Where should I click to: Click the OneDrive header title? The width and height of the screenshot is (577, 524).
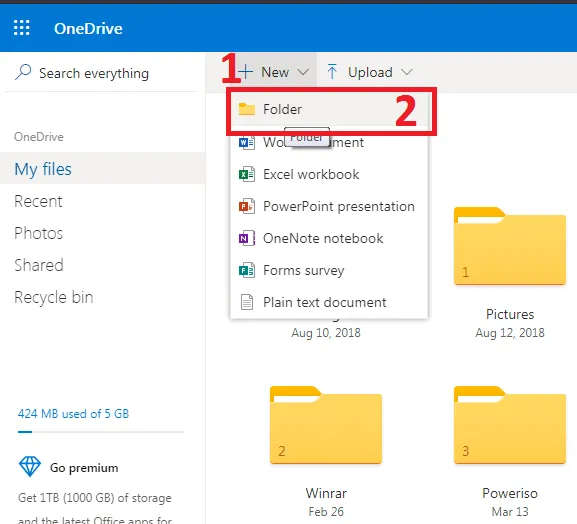point(88,28)
